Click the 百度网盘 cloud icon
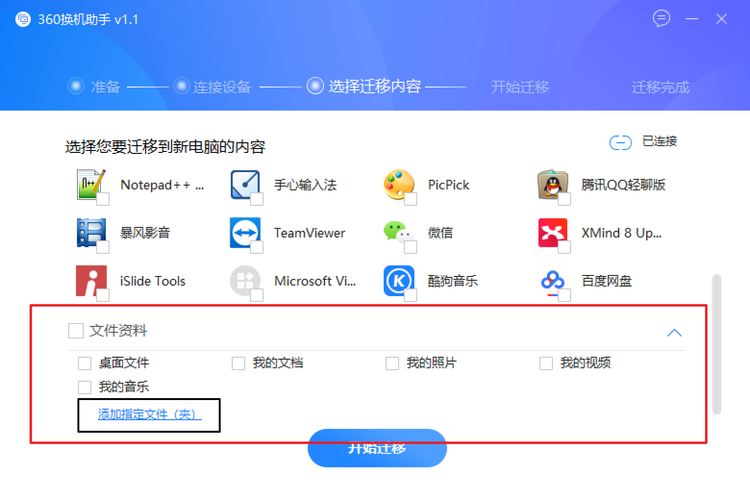Image resolution: width=750 pixels, height=500 pixels. 552,281
